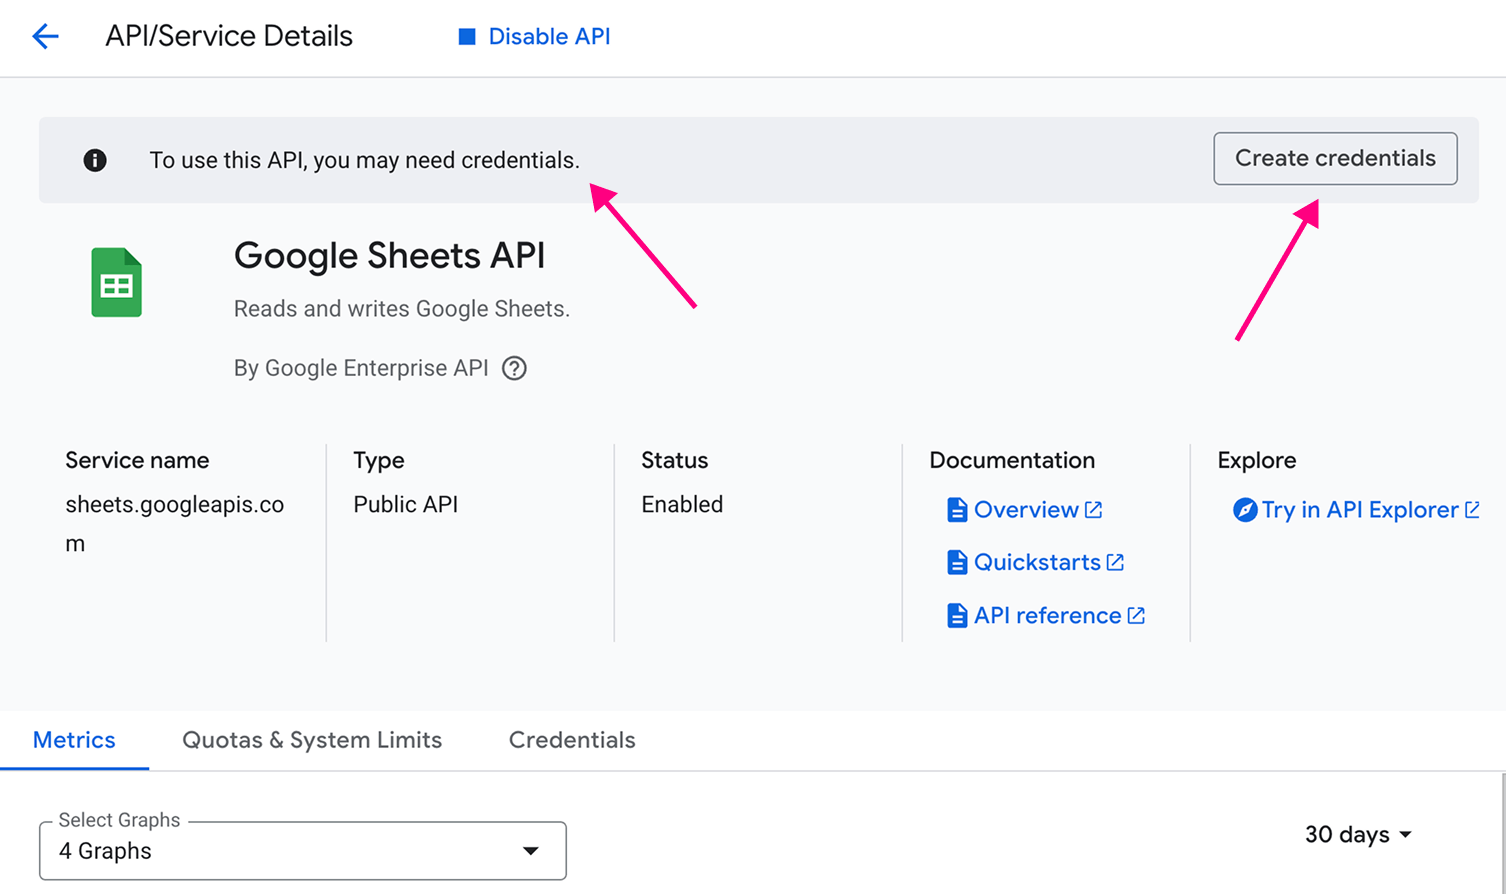Open the API reference link
Screen dimensions: 1506x894
coord(1047,615)
